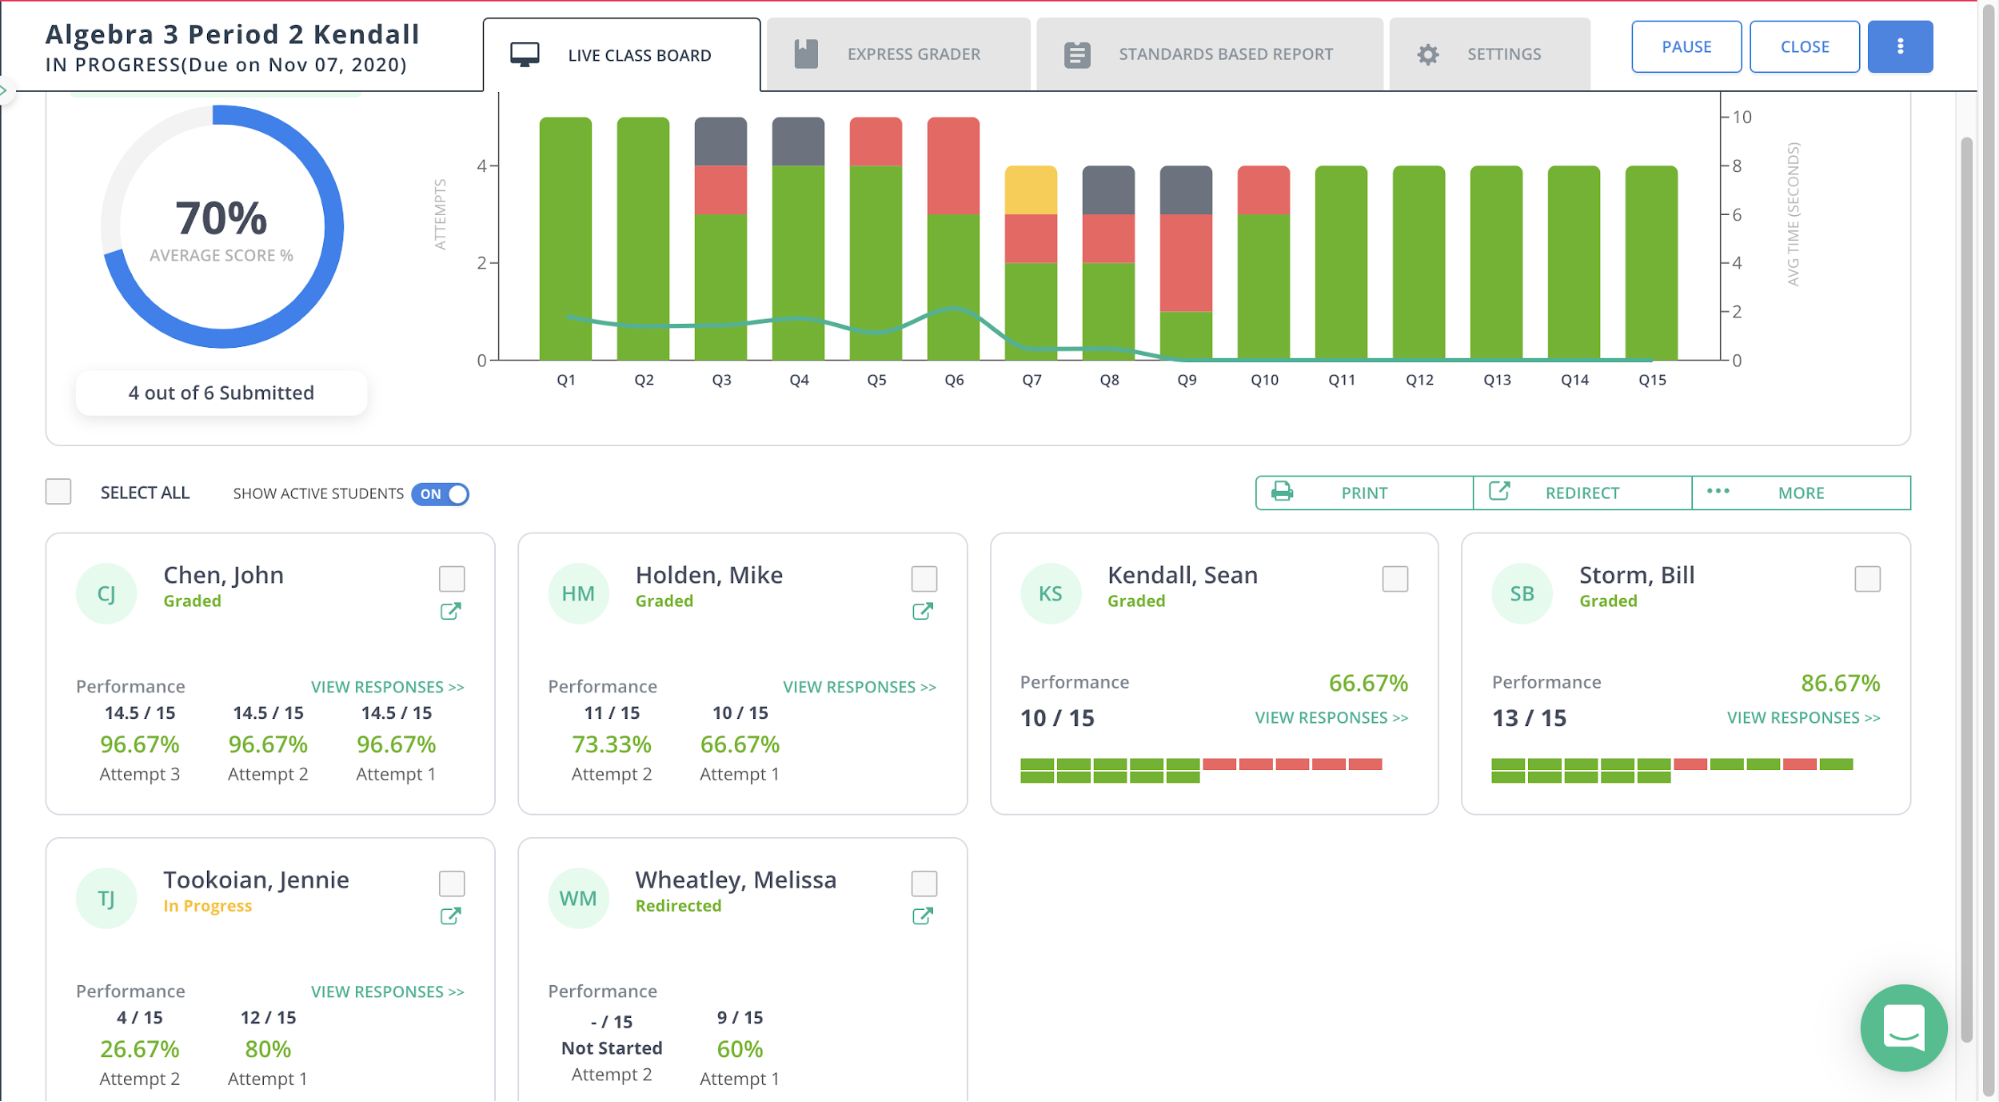Viewport: 1999px width, 1102px height.
Task: Click the redirect icon on Wheatley, Melissa's card
Action: tap(923, 916)
